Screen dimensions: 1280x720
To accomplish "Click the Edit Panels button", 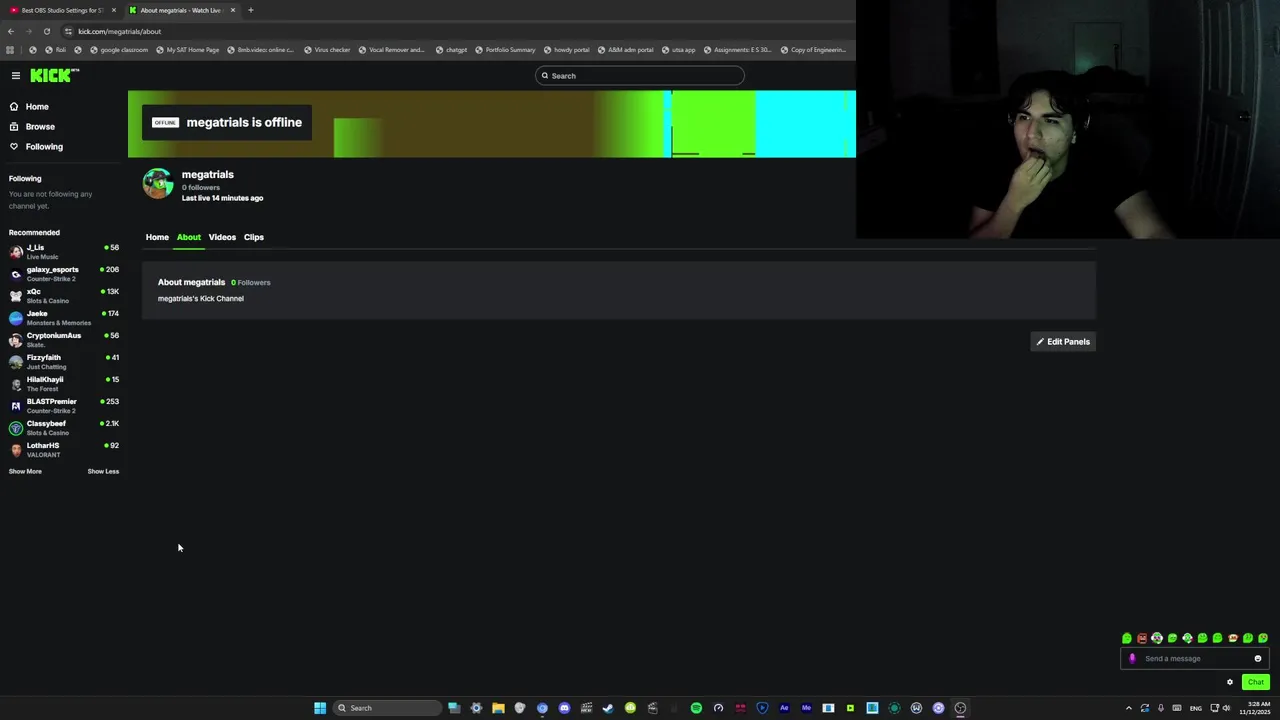I will (x=1063, y=342).
